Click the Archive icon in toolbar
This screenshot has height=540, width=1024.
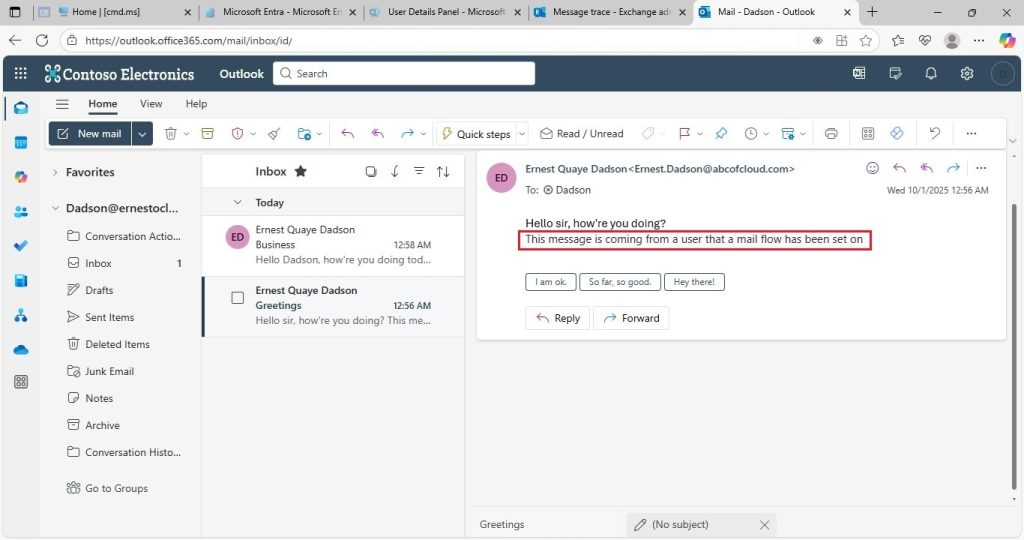tap(208, 134)
